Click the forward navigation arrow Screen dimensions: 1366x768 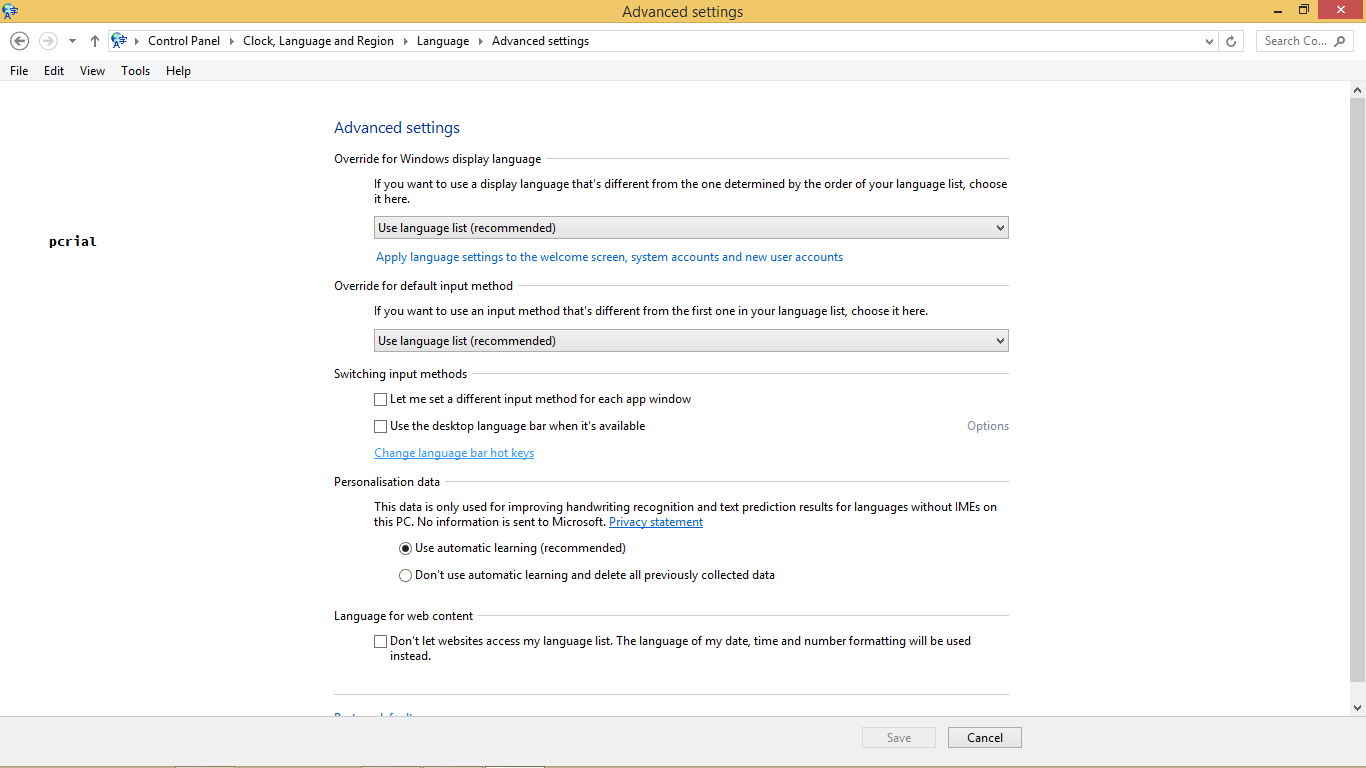pyautogui.click(x=46, y=40)
